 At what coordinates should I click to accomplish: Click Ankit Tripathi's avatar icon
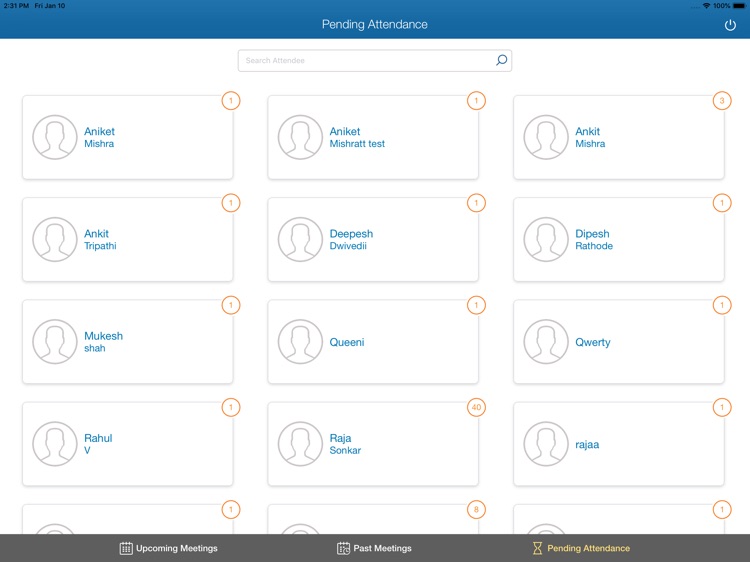55,240
